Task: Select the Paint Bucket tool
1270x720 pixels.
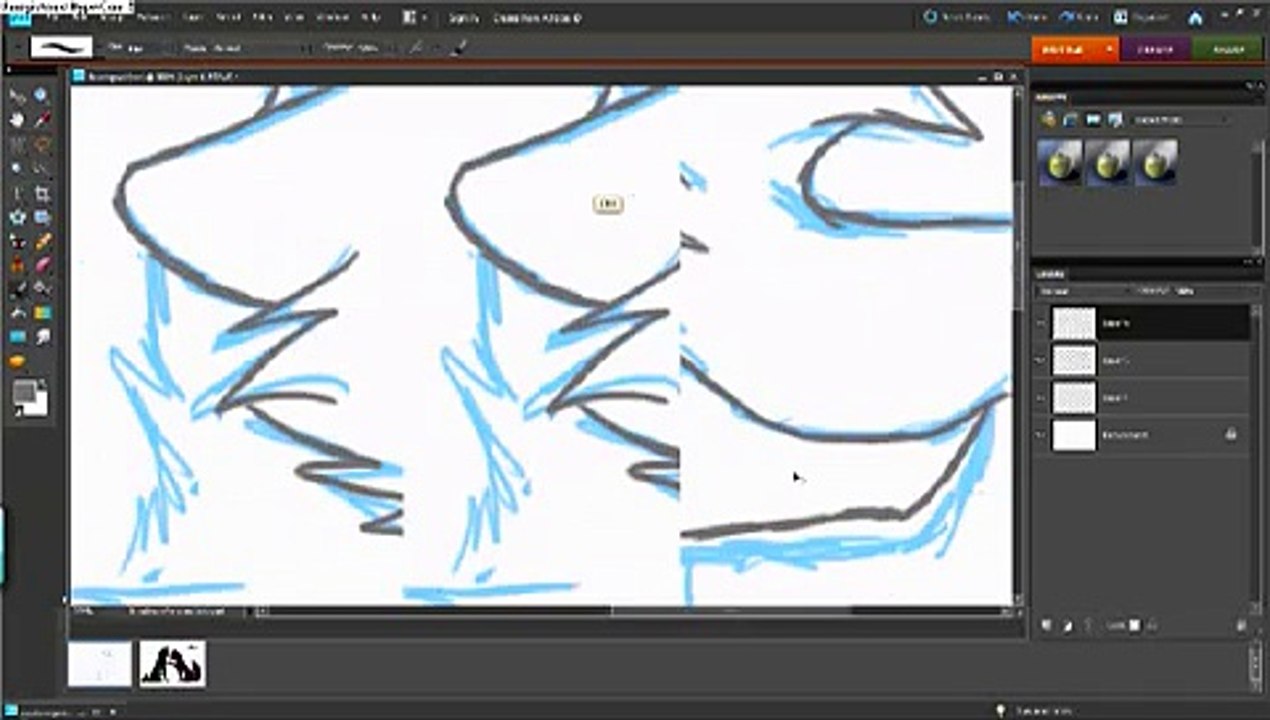Action: [17, 315]
